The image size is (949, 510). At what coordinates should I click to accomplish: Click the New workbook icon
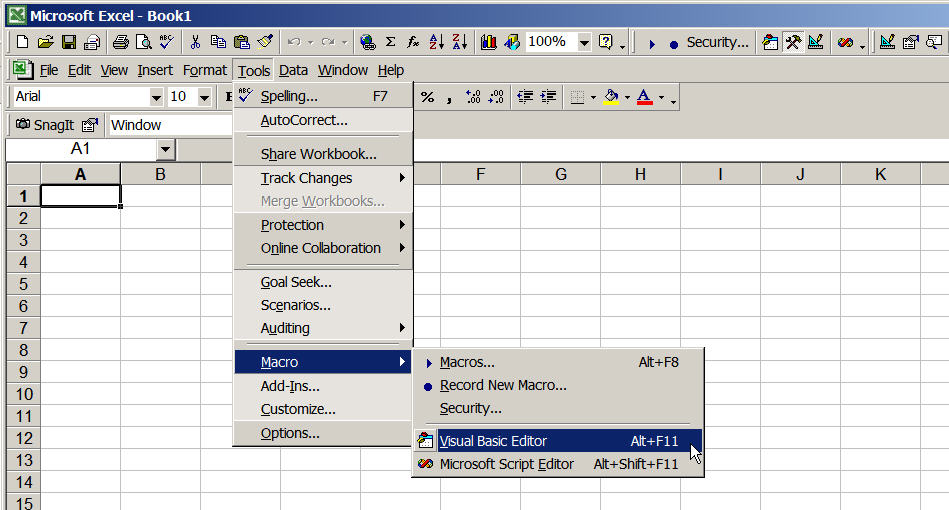coord(22,42)
